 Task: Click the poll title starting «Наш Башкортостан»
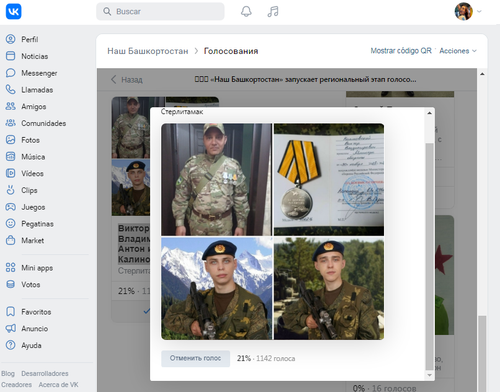tap(305, 79)
